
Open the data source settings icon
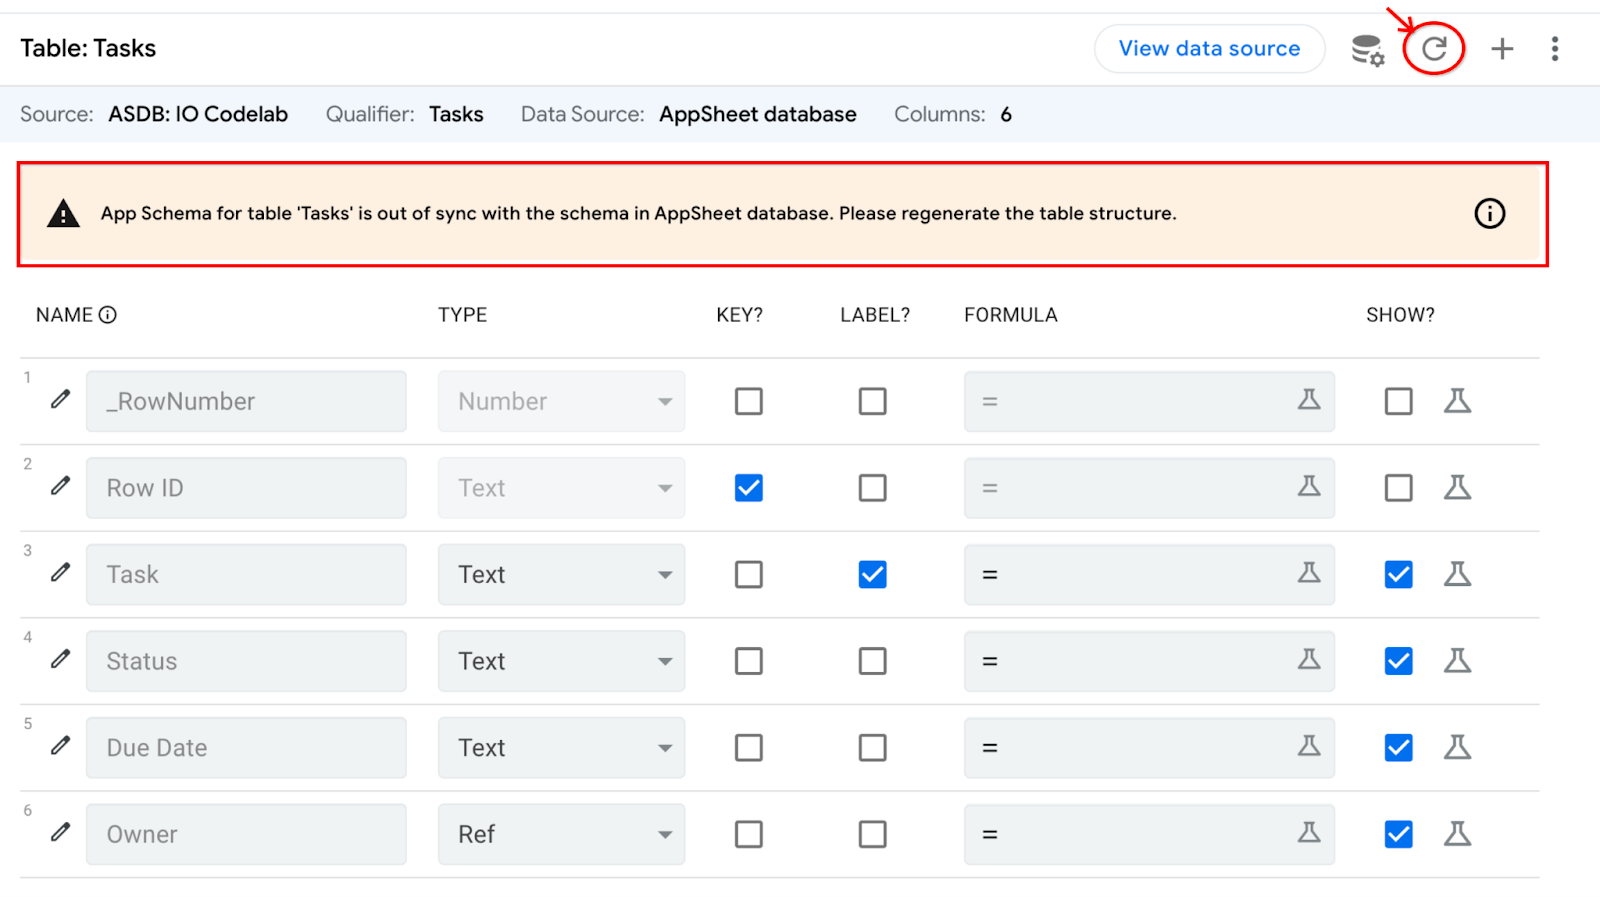point(1367,49)
